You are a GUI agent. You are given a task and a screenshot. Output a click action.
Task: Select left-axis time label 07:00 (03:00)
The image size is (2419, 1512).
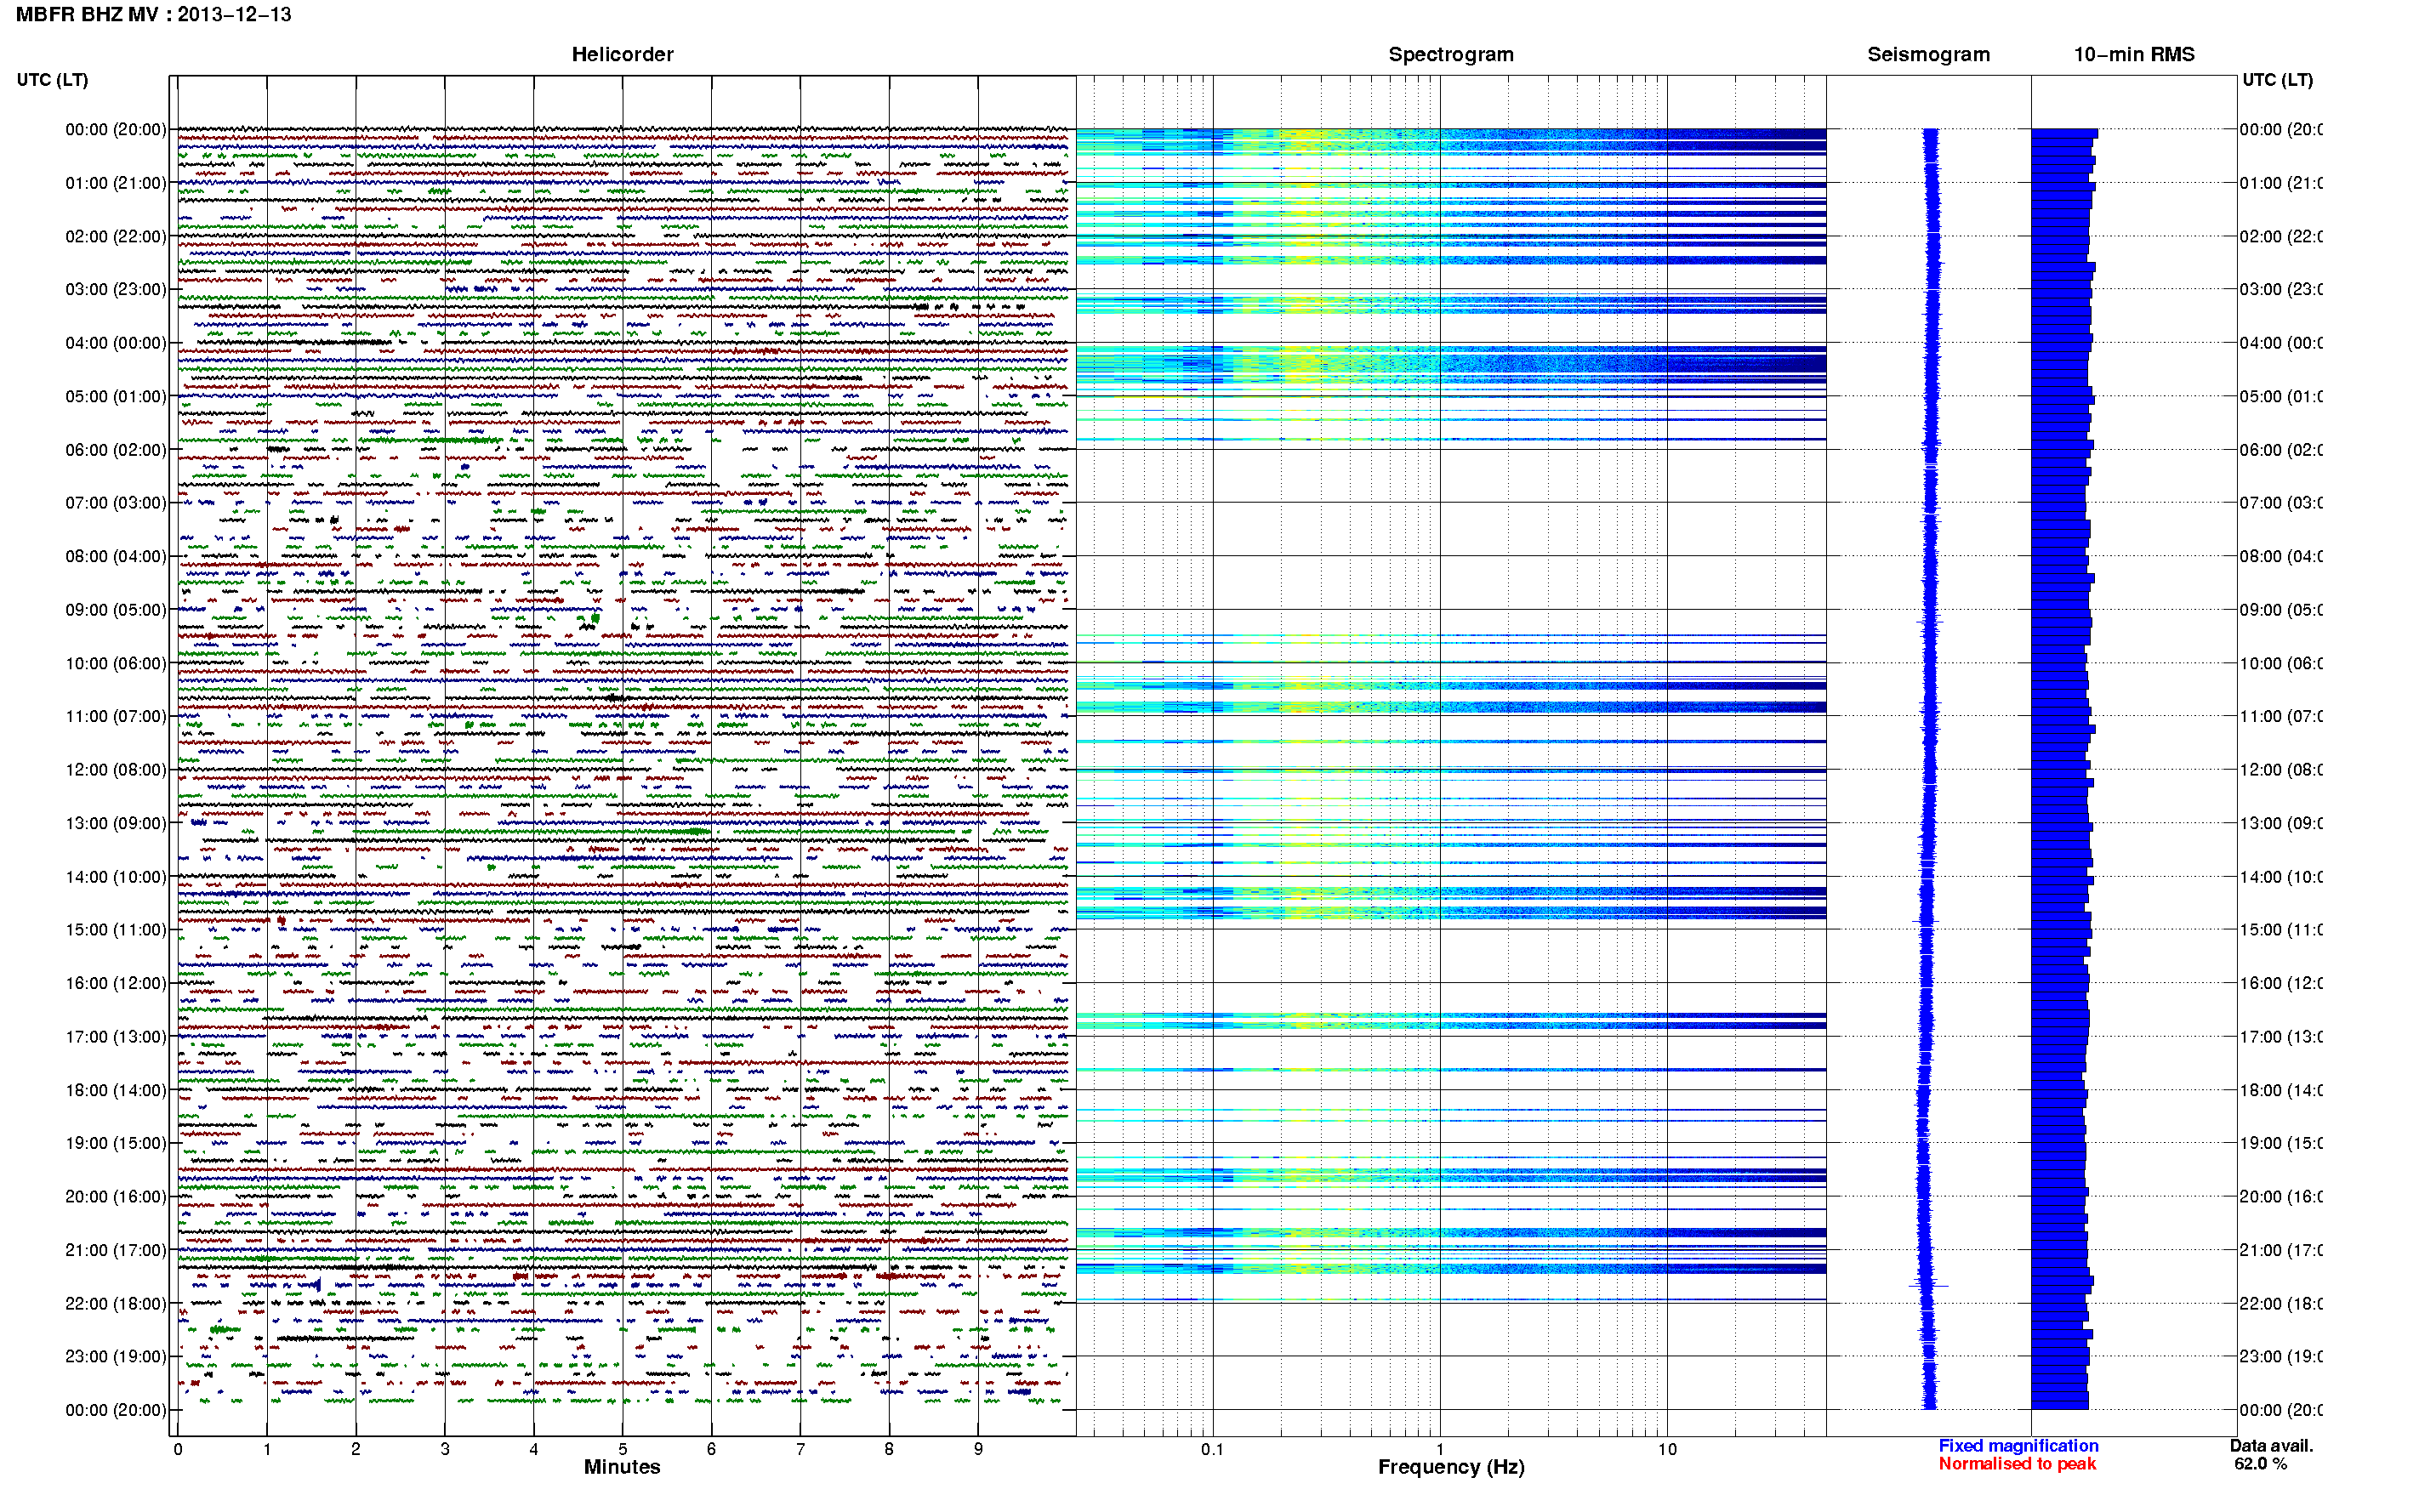(116, 502)
